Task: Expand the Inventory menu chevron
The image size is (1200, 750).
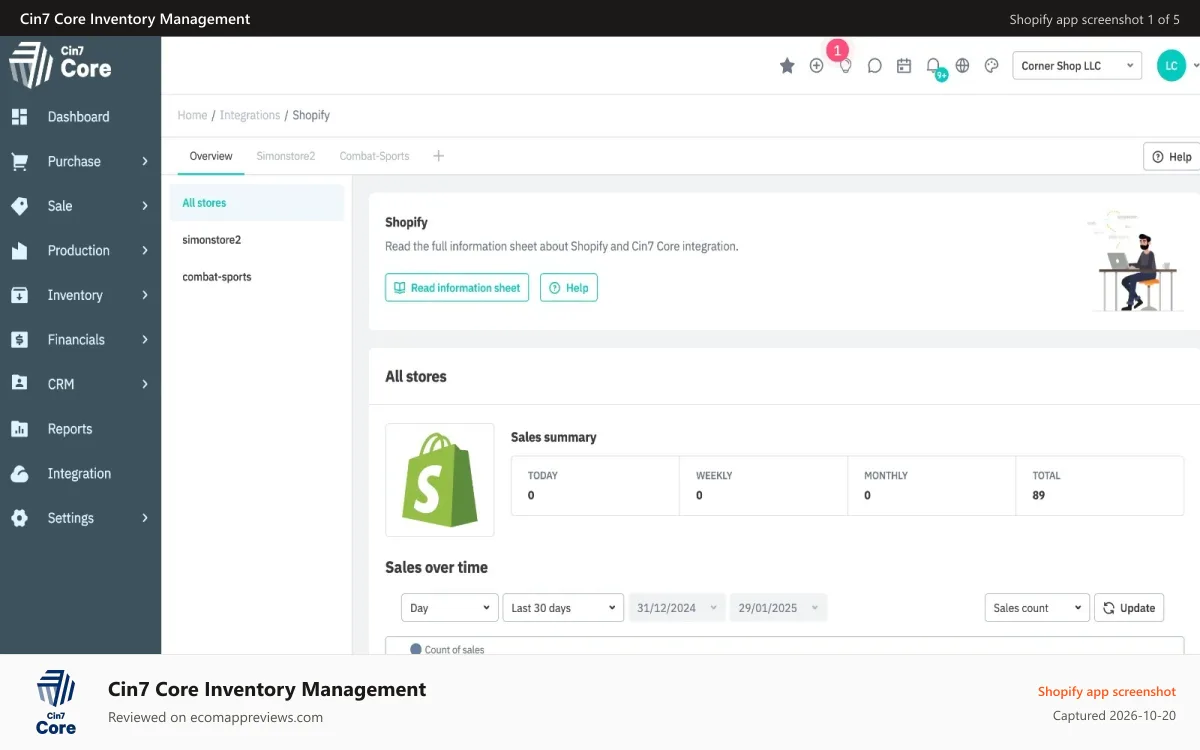Action: tap(145, 295)
